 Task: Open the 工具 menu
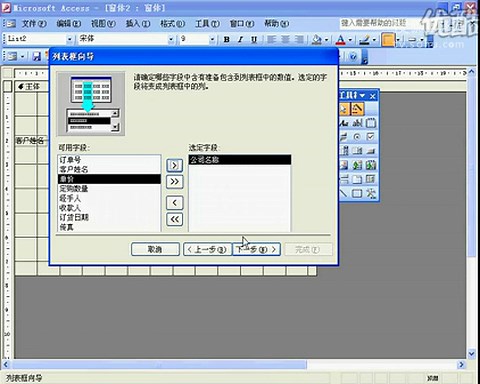(207, 24)
